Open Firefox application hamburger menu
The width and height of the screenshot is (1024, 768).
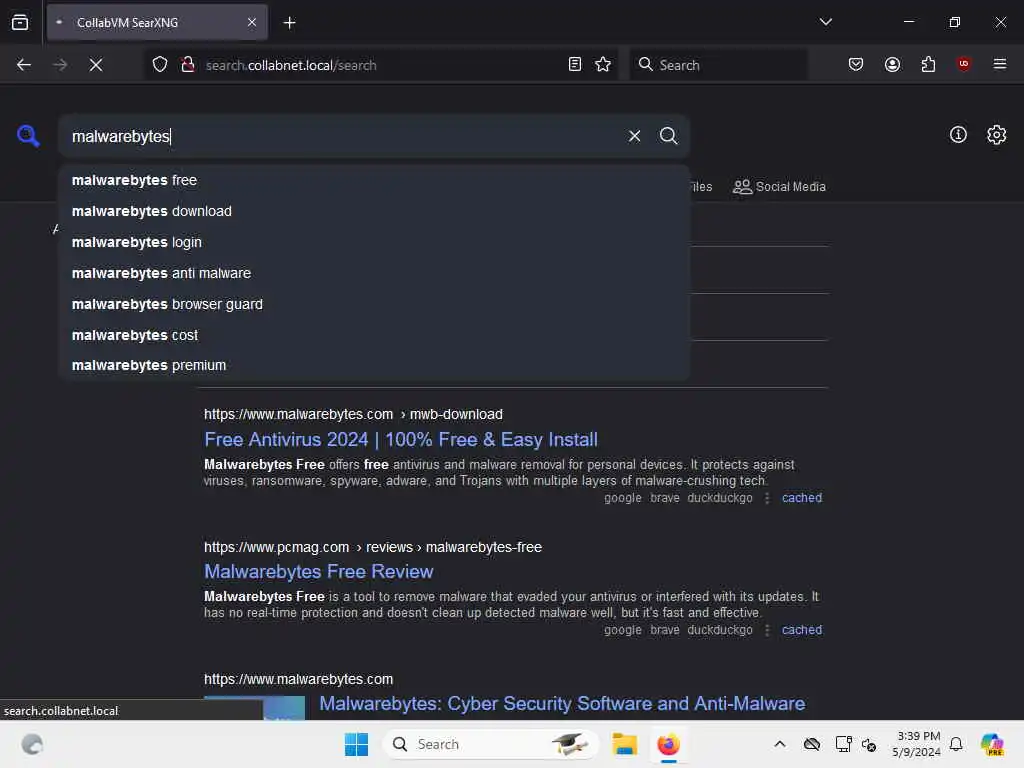point(999,64)
